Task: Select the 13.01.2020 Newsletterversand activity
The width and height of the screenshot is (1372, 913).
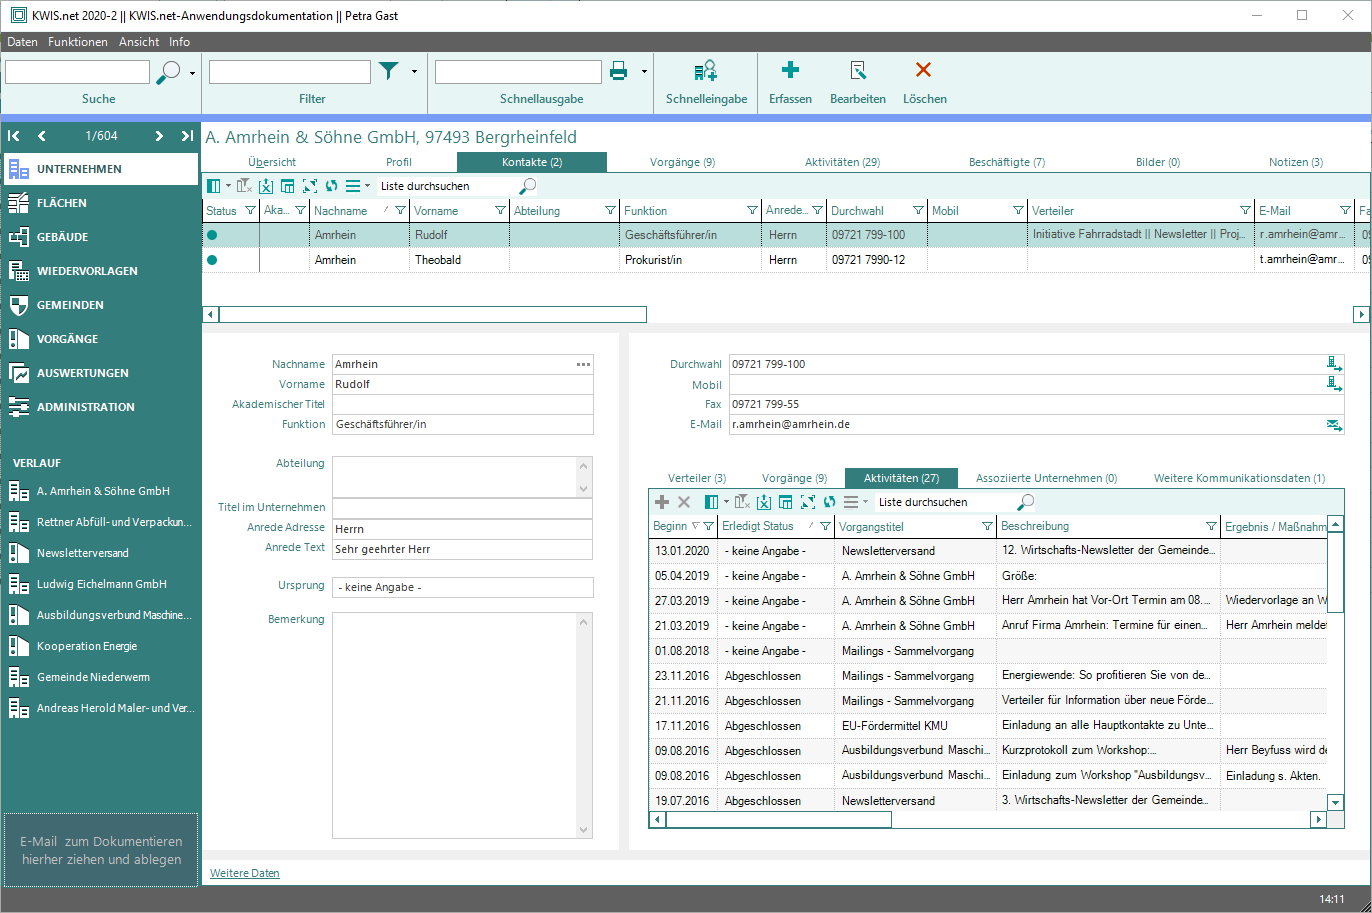Action: 988,551
